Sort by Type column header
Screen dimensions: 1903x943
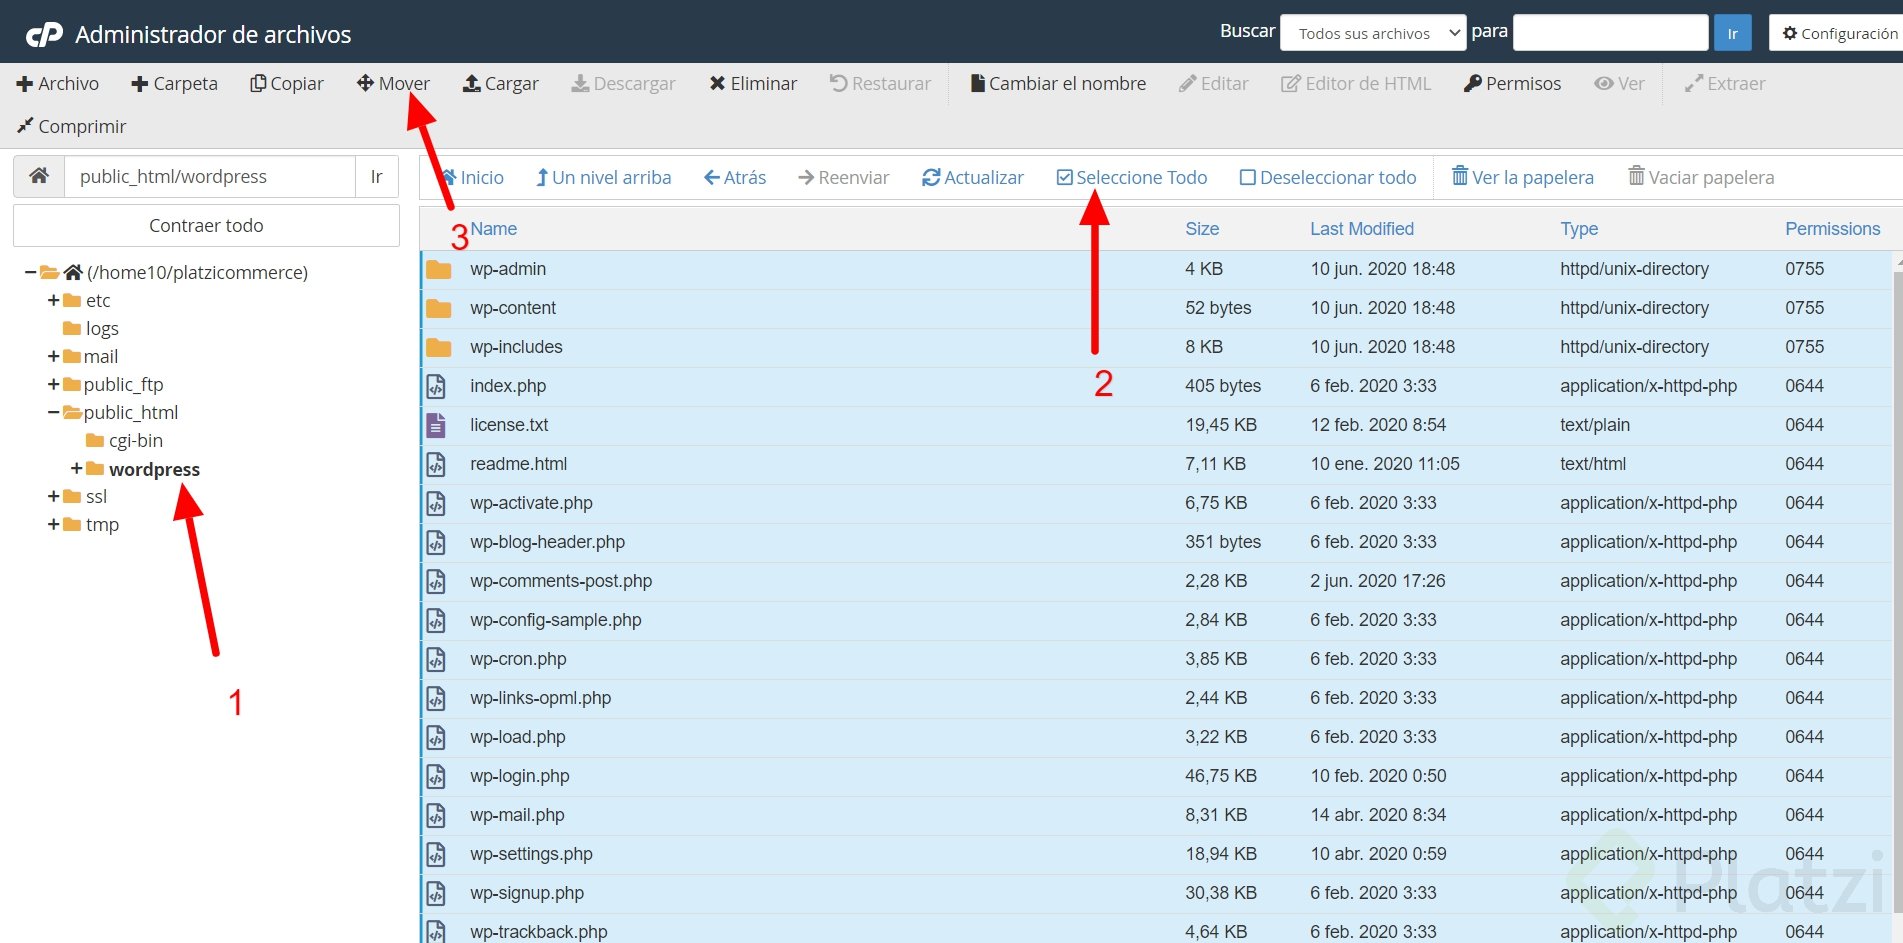pyautogui.click(x=1579, y=229)
